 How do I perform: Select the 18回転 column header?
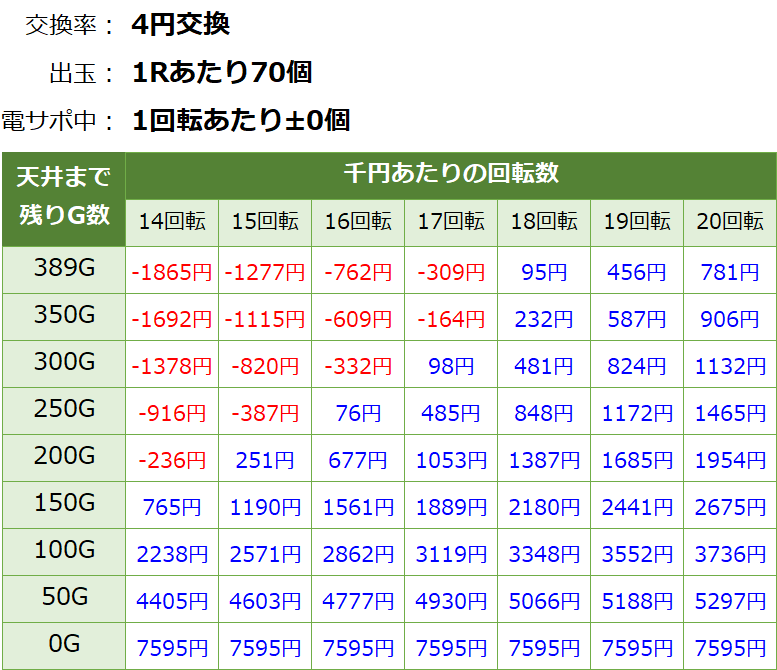click(544, 223)
